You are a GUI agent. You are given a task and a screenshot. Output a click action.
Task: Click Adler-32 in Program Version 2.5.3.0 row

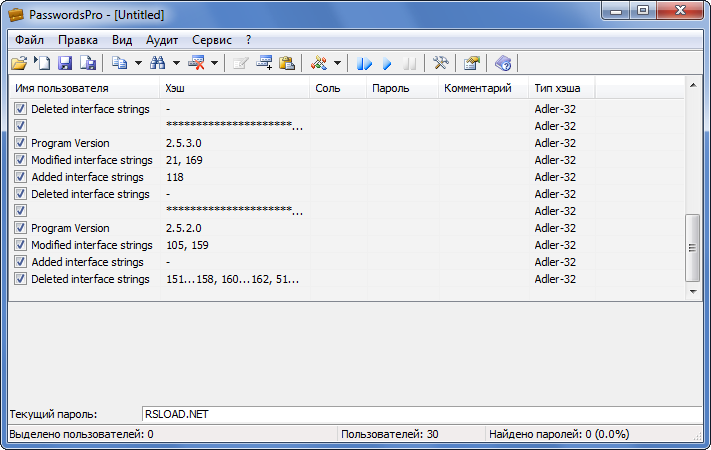[555, 143]
